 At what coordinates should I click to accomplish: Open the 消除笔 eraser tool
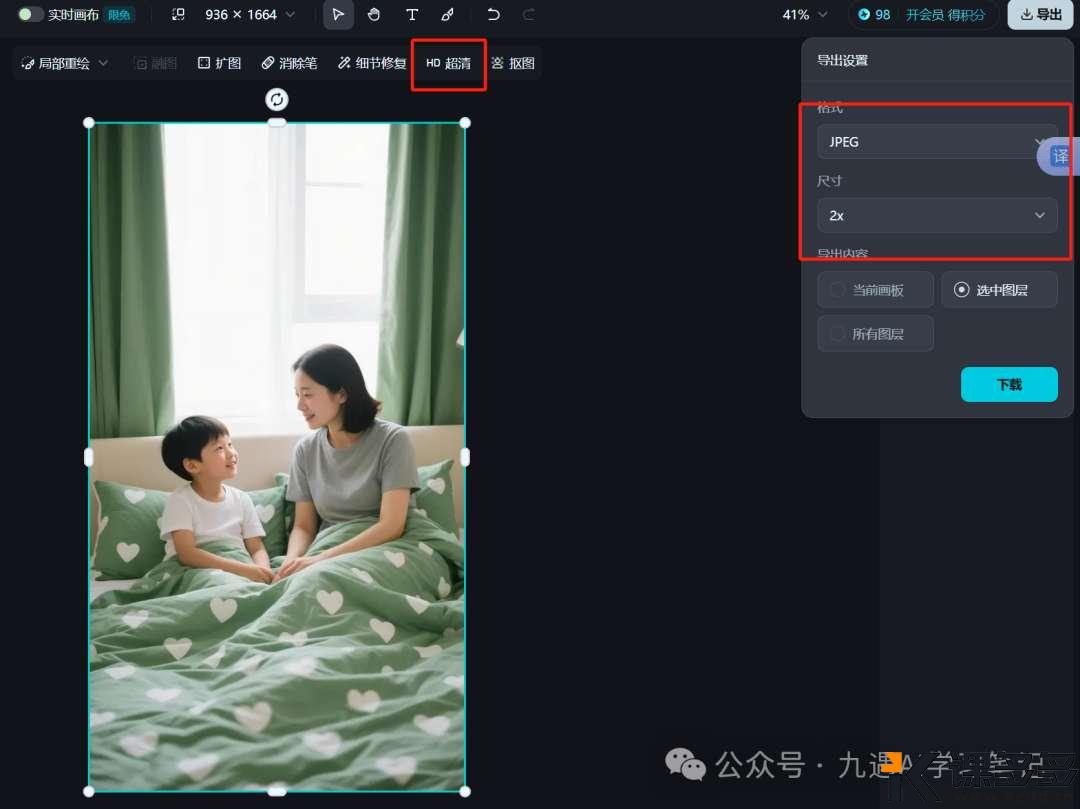pyautogui.click(x=288, y=62)
